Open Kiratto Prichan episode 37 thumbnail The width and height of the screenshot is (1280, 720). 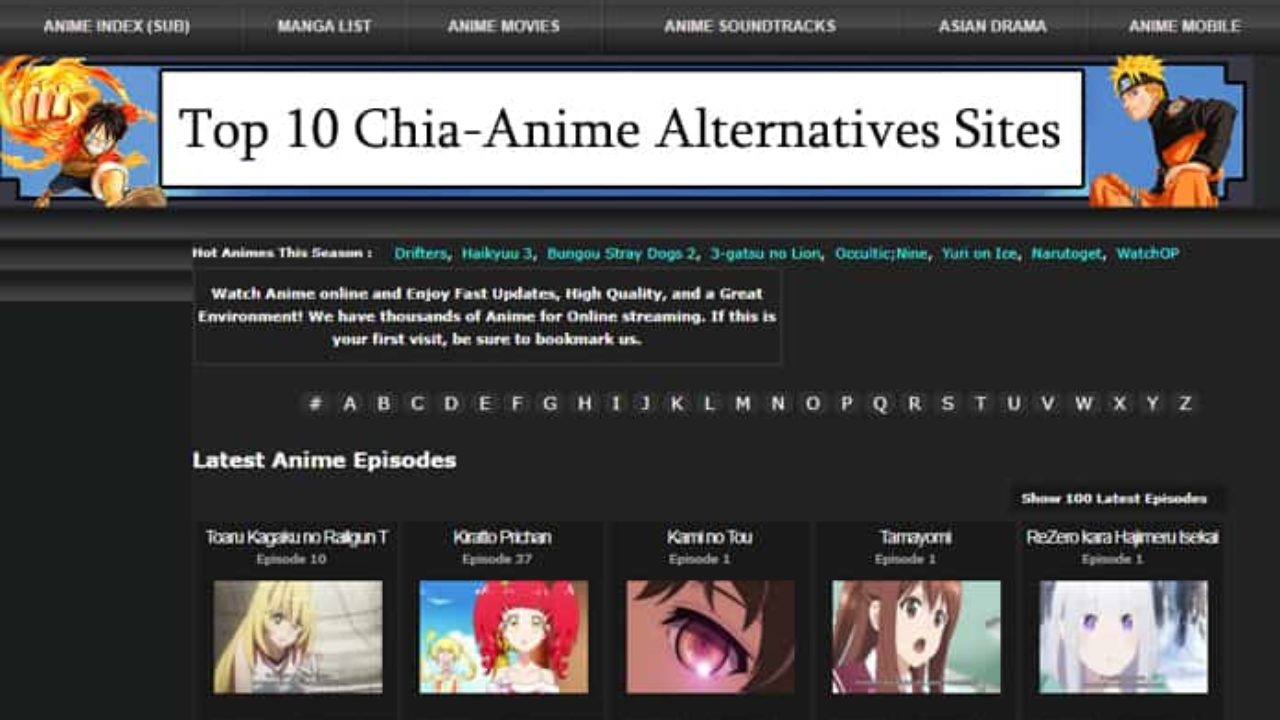[x=504, y=637]
